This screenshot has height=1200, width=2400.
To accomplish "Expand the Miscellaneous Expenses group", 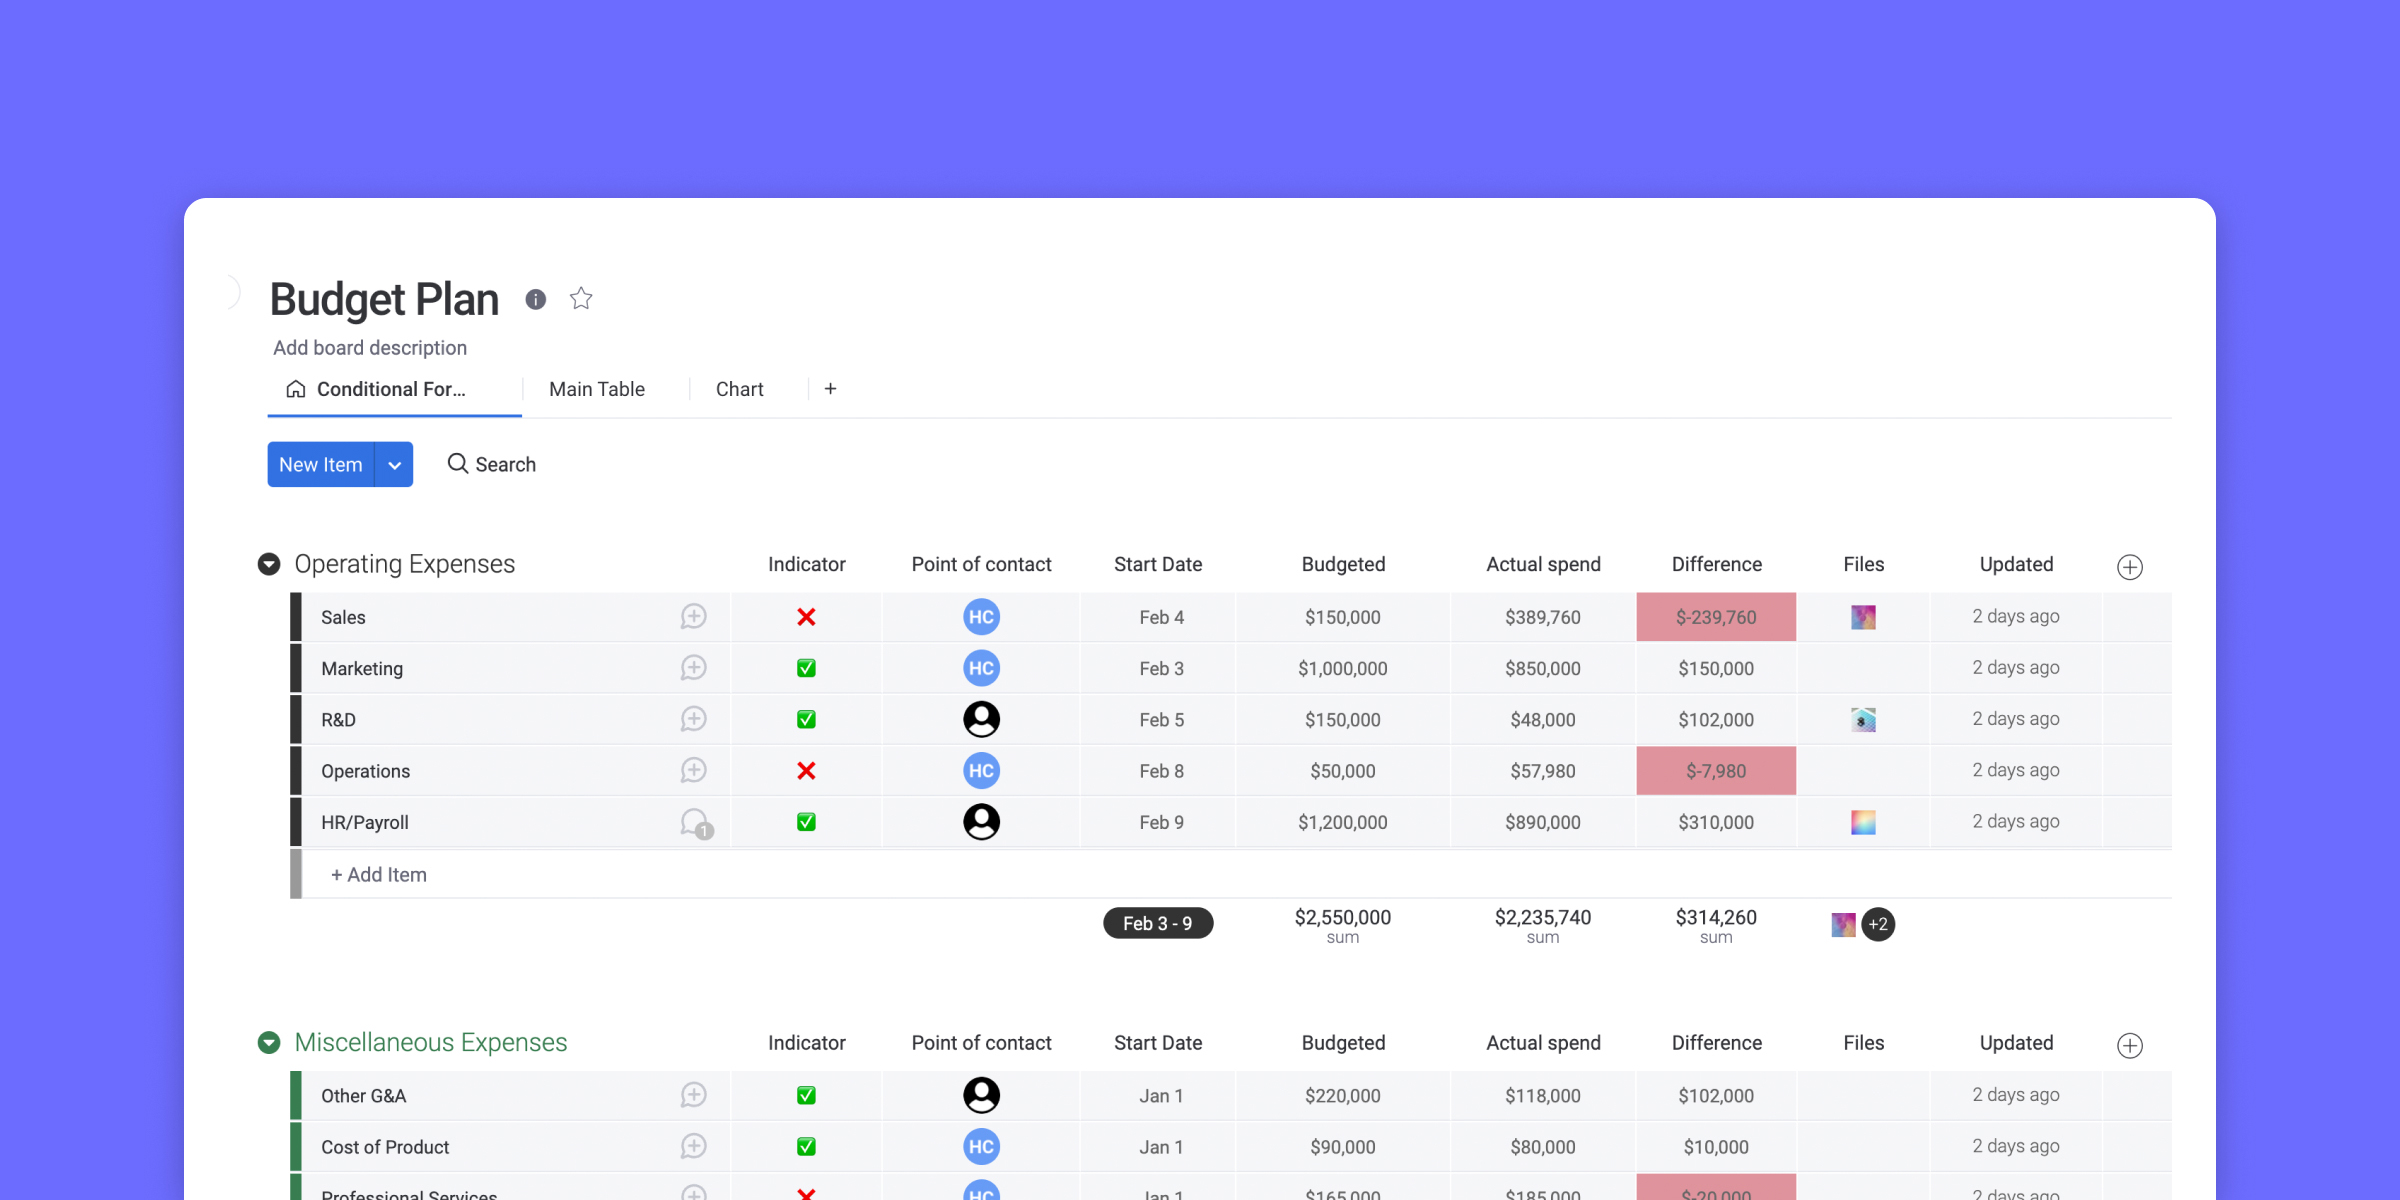I will click(271, 1042).
